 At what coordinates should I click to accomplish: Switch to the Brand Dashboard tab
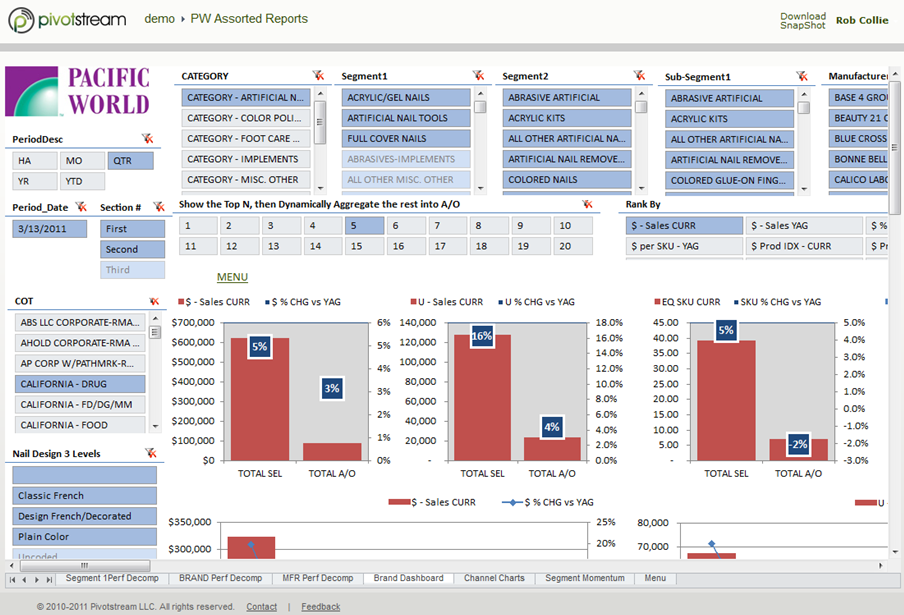(406, 578)
